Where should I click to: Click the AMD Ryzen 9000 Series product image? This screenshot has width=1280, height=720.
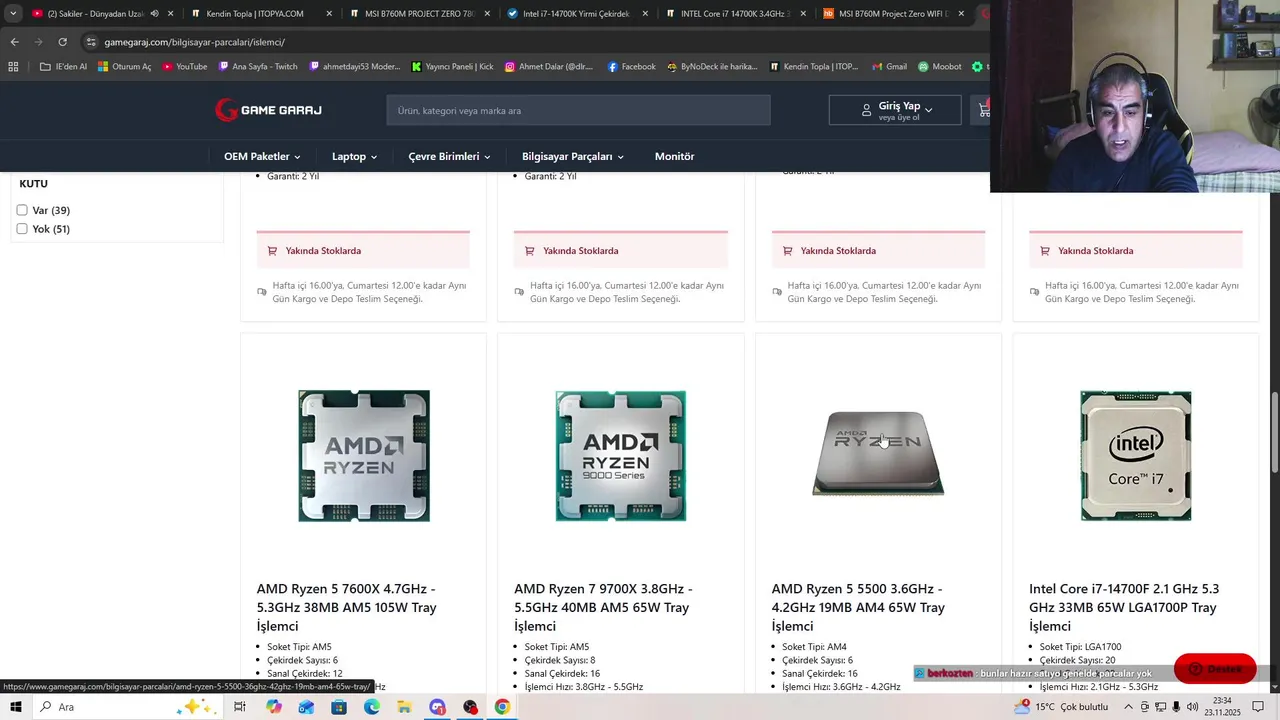tap(621, 456)
